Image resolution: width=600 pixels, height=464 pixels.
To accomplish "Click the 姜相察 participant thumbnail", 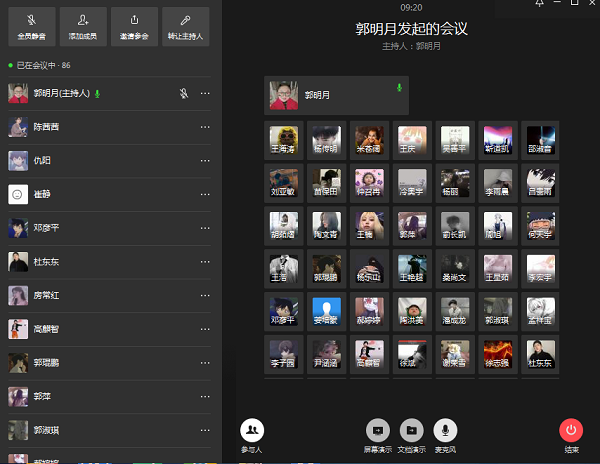I will point(326,310).
